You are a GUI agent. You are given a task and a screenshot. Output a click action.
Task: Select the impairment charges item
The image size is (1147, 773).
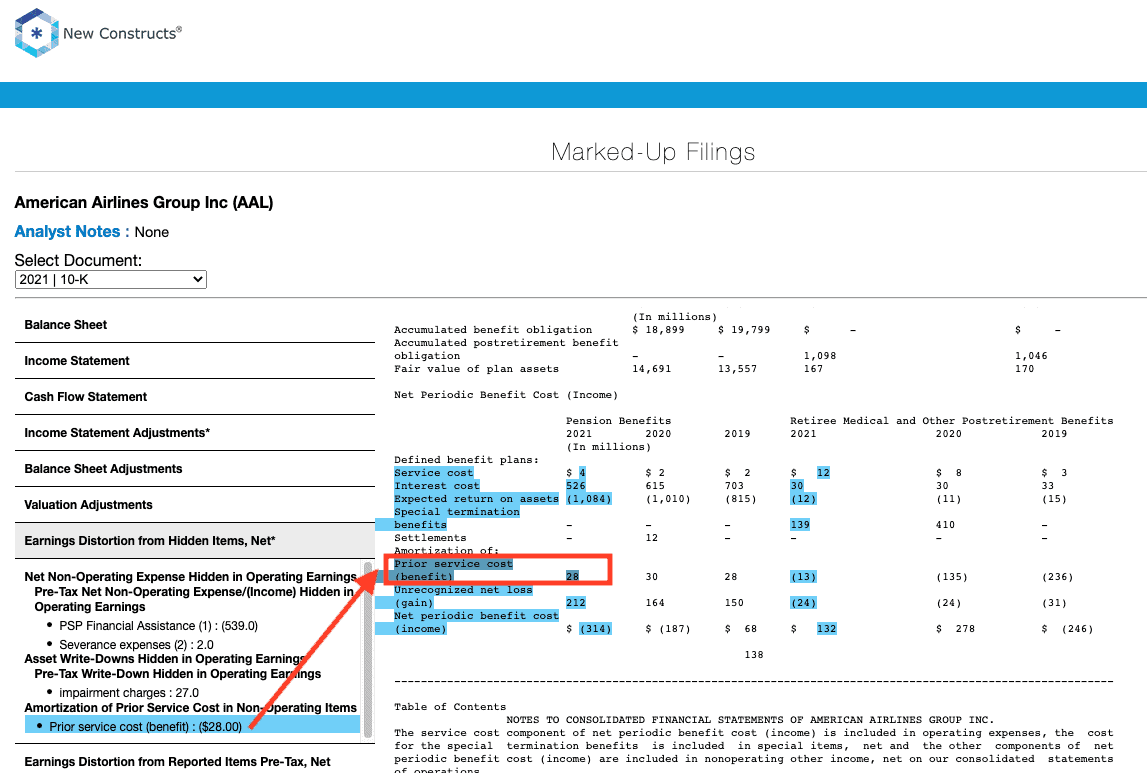[x=129, y=693]
